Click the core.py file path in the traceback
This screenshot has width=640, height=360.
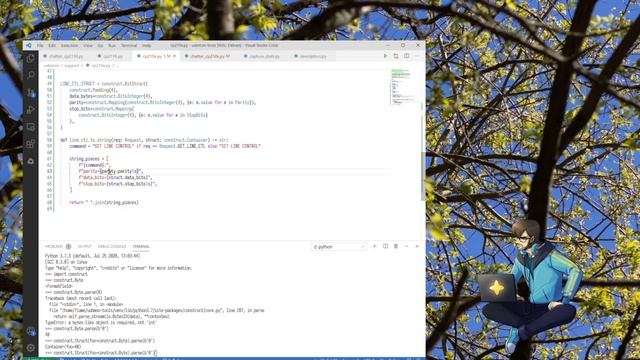142,311
